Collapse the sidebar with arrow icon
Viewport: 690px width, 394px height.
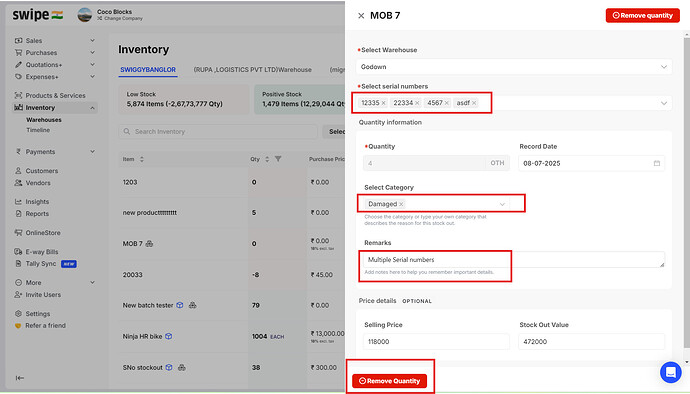tap(20, 378)
